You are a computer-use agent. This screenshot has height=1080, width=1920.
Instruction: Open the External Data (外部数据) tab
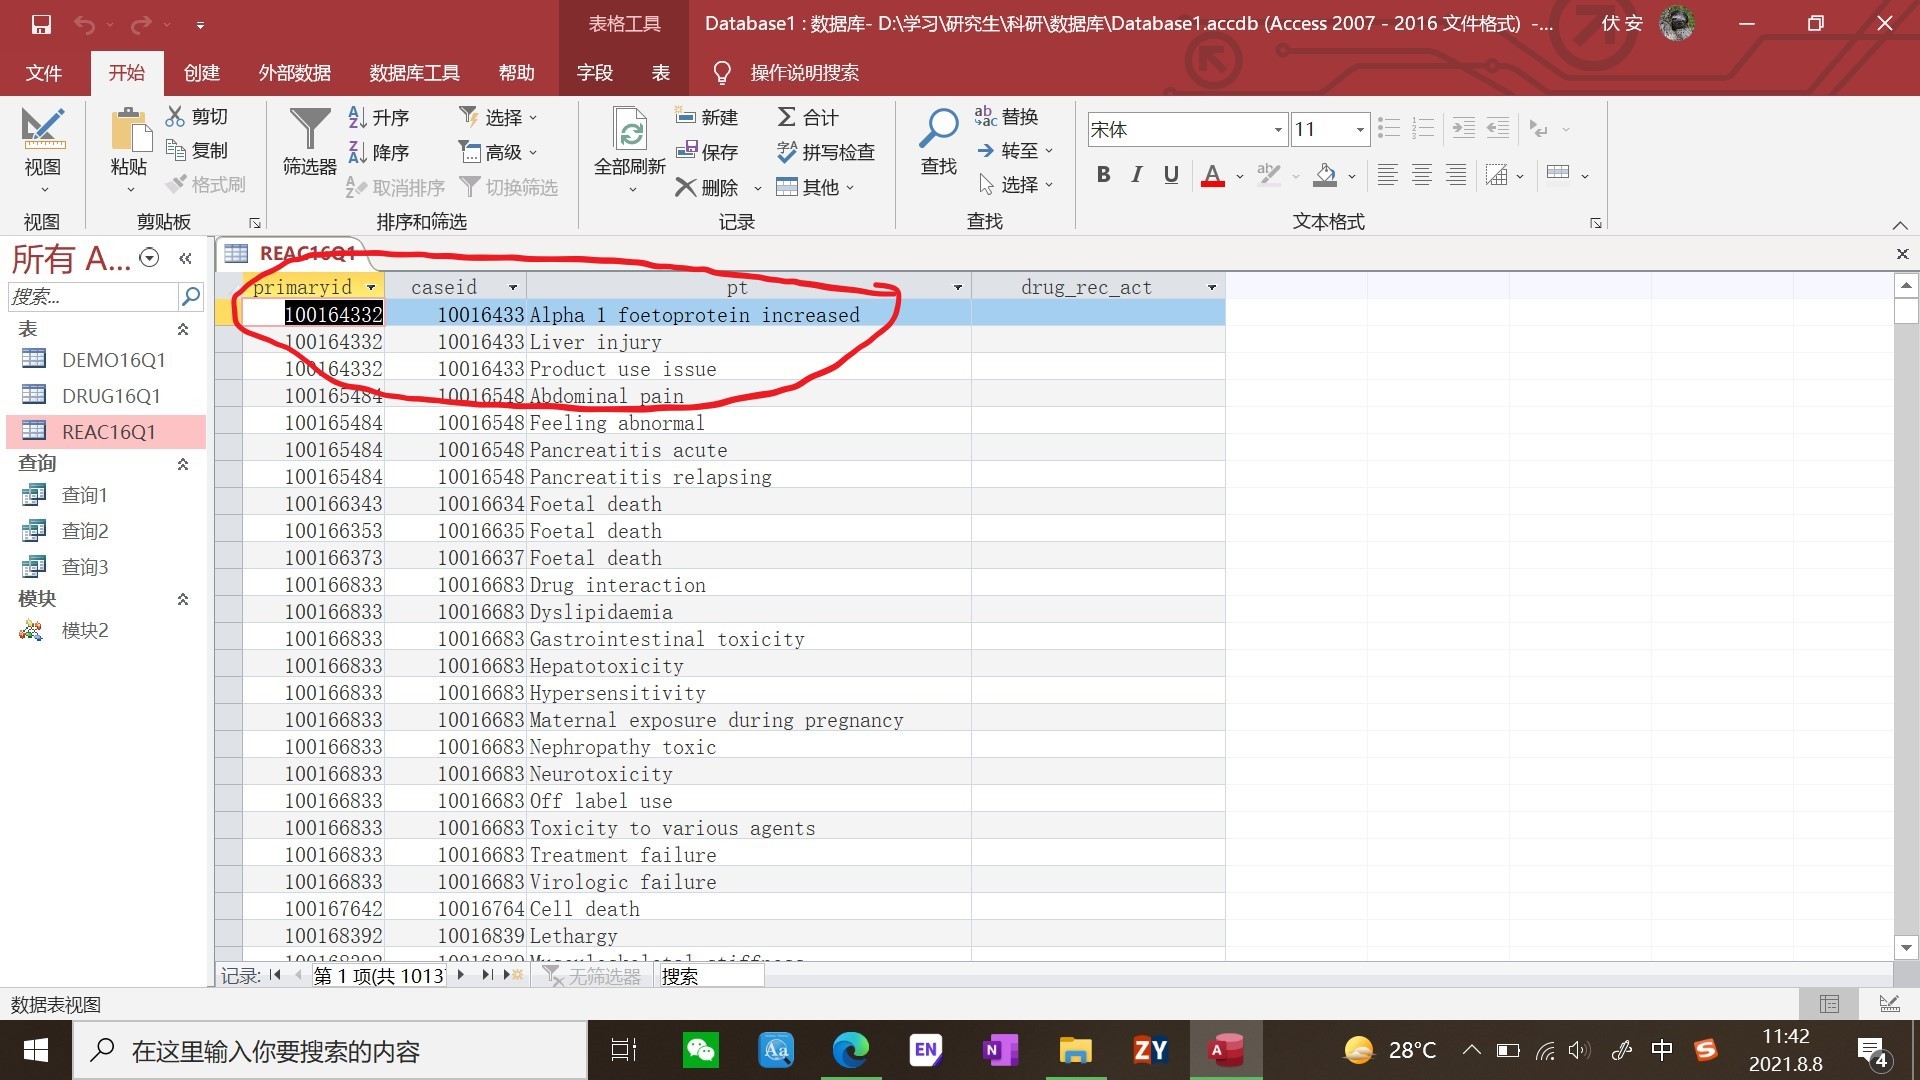pyautogui.click(x=294, y=73)
